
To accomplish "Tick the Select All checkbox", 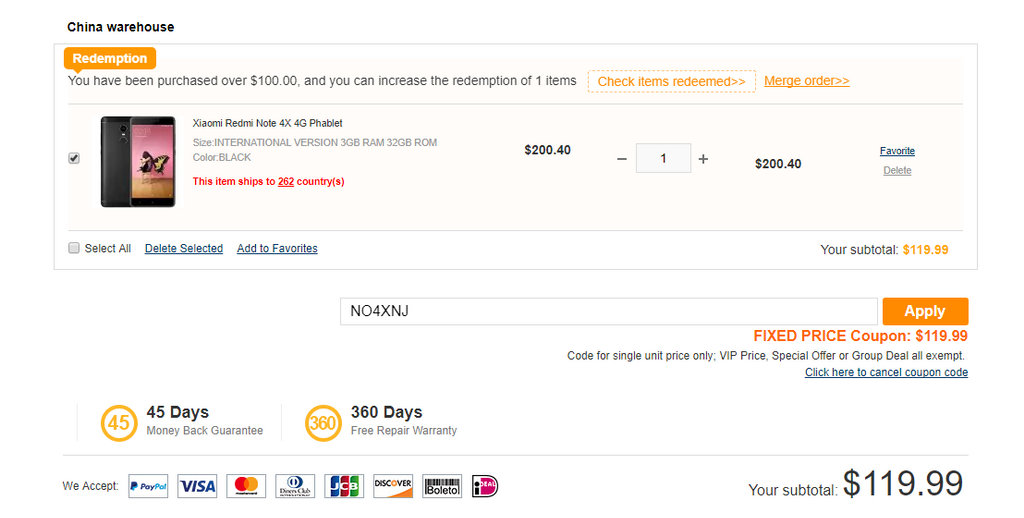I will click(74, 248).
